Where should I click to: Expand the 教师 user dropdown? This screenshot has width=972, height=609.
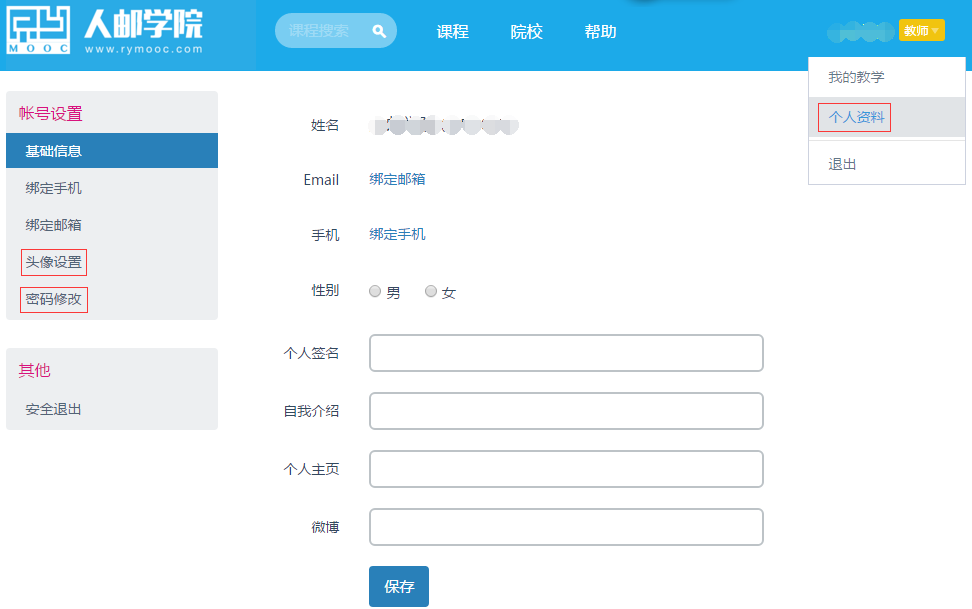pos(921,31)
